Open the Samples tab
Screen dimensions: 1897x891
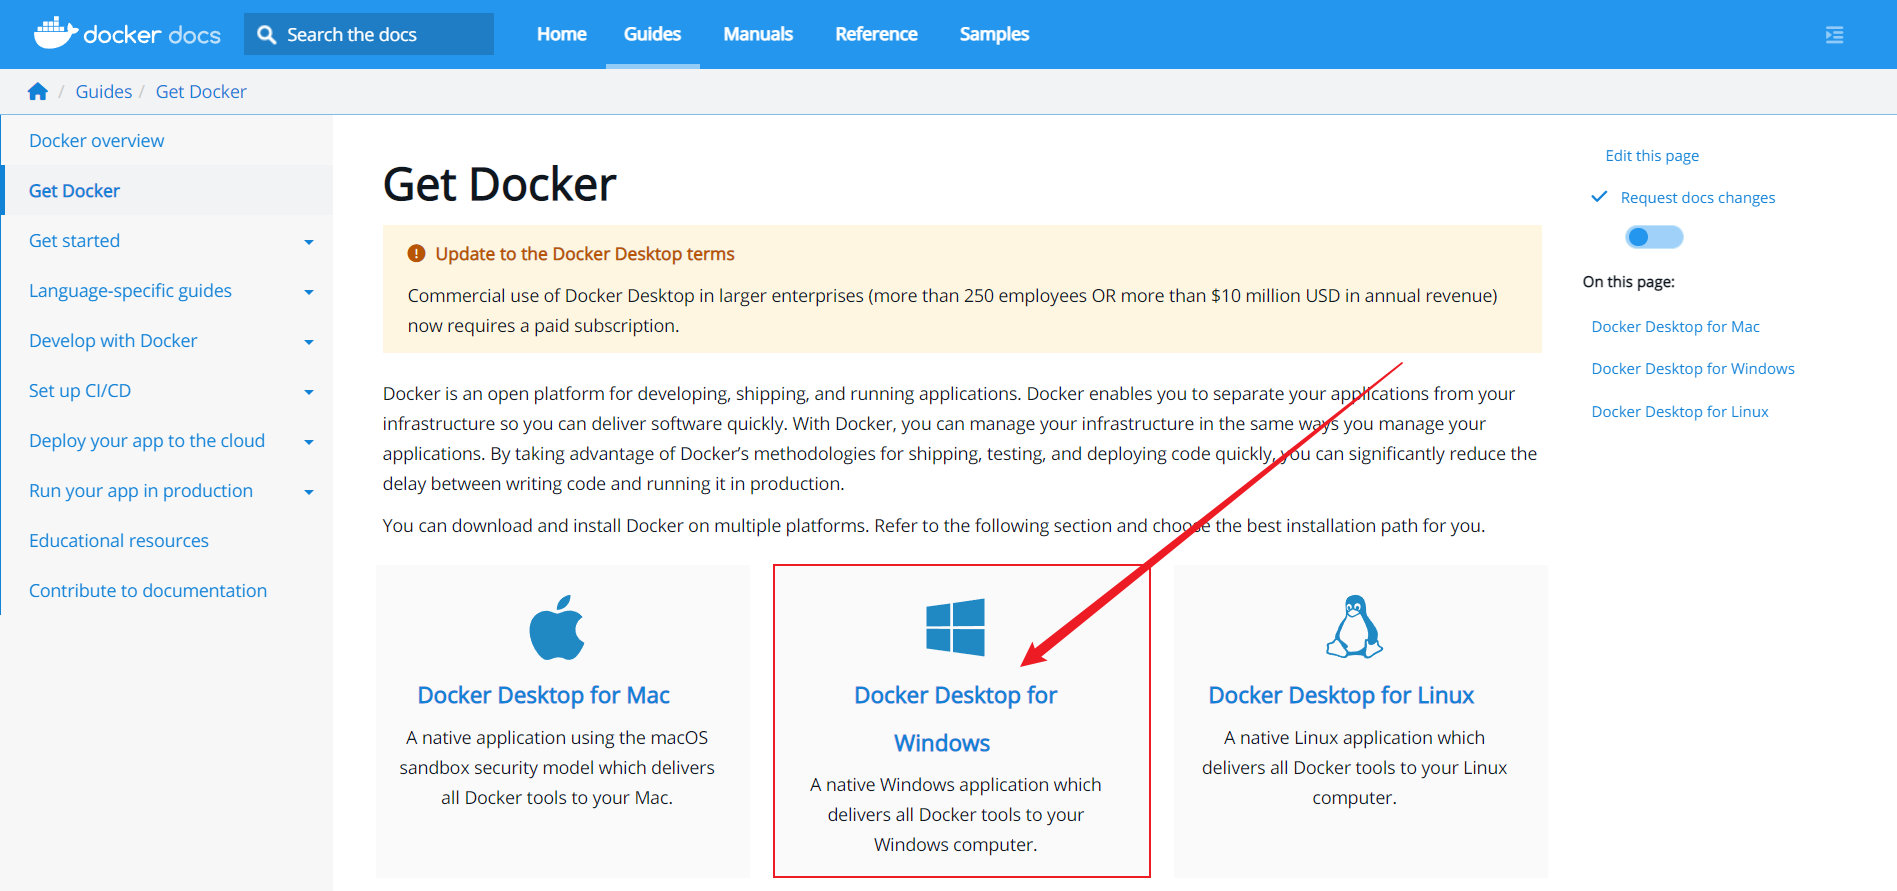tap(994, 34)
